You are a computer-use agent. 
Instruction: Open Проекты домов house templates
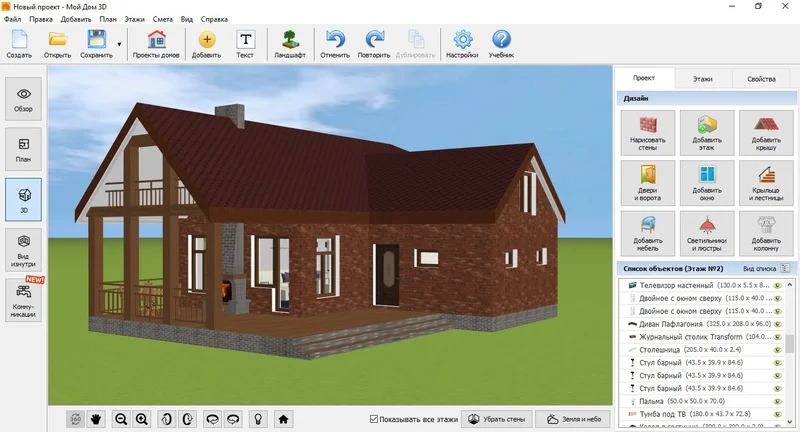coord(156,44)
